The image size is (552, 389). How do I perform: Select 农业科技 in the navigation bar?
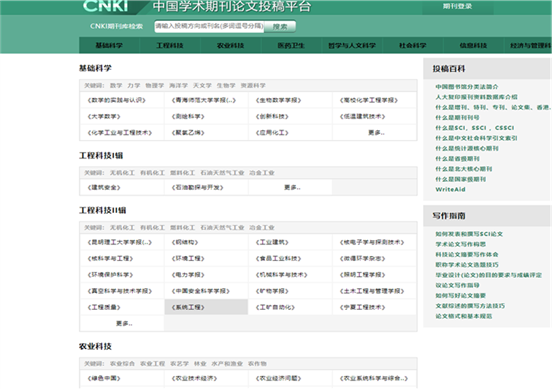coord(231,45)
